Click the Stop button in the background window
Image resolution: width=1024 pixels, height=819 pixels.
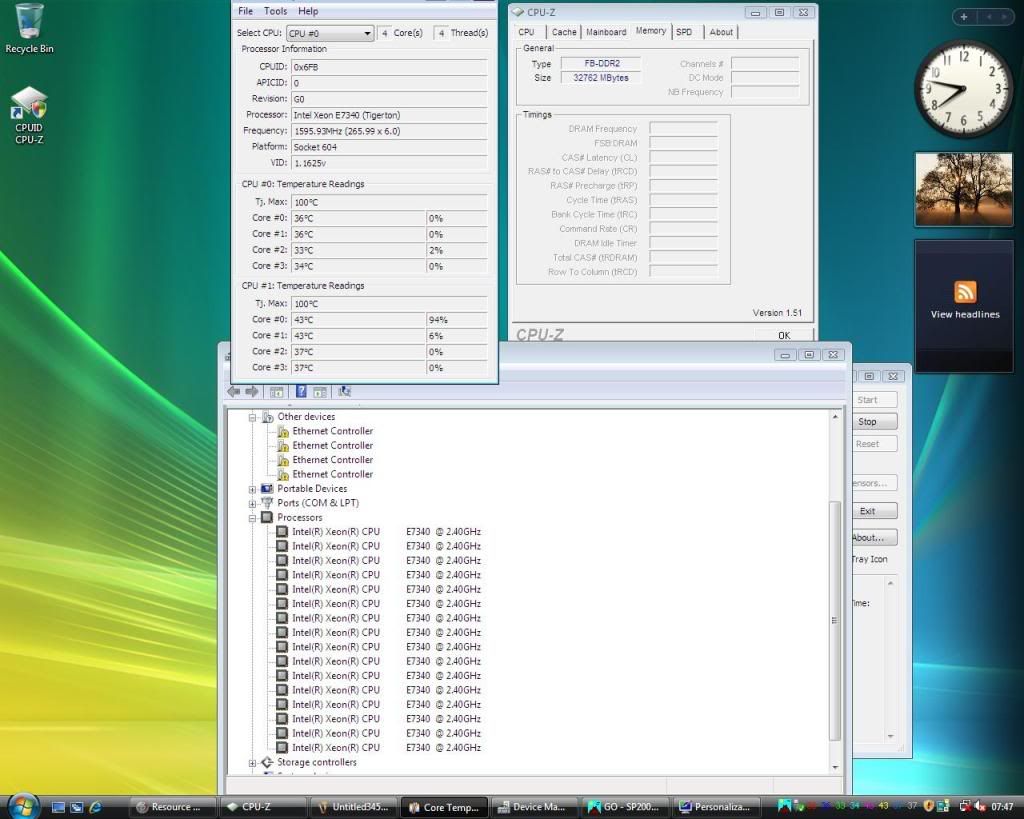coord(874,422)
